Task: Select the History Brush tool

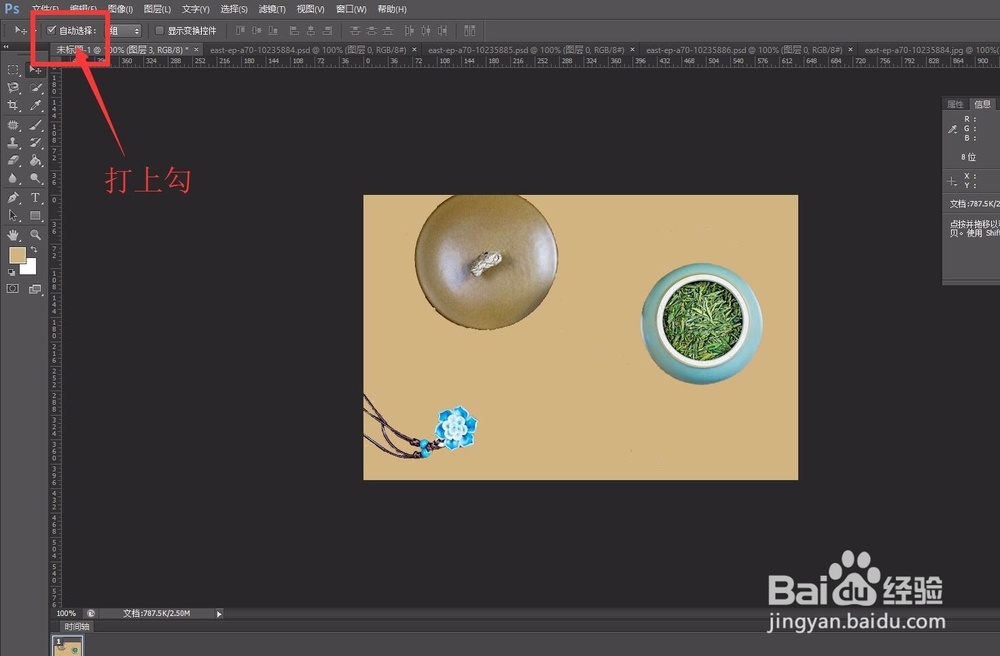Action: [35, 143]
